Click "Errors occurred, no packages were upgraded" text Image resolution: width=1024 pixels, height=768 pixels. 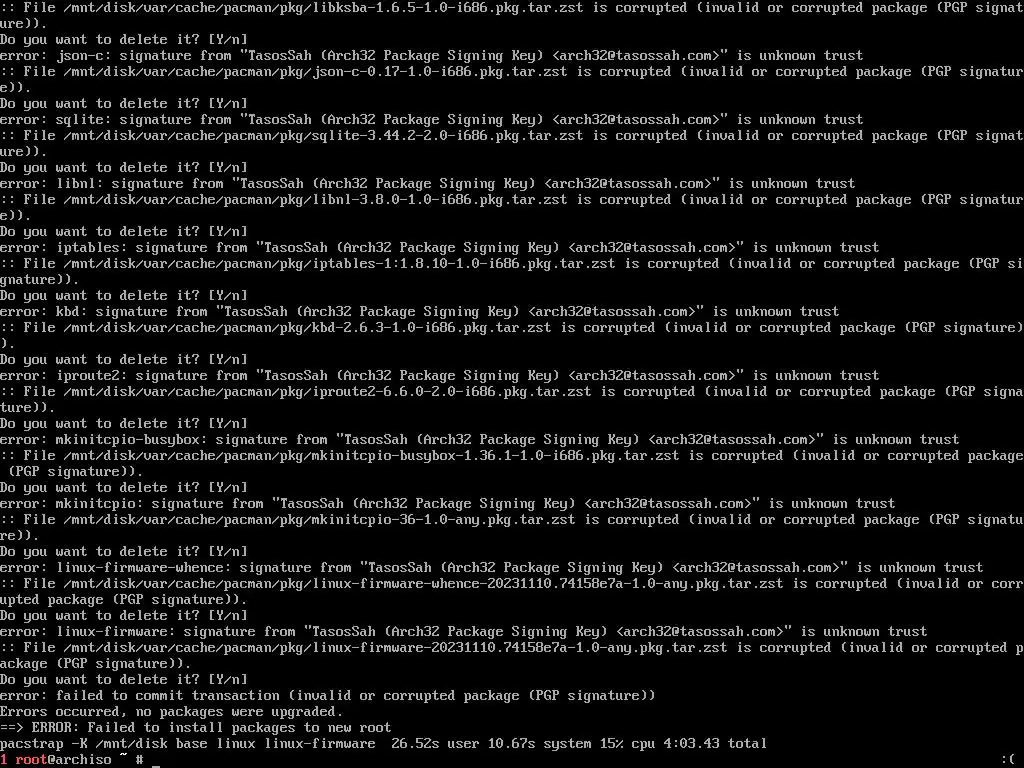[x=171, y=711]
